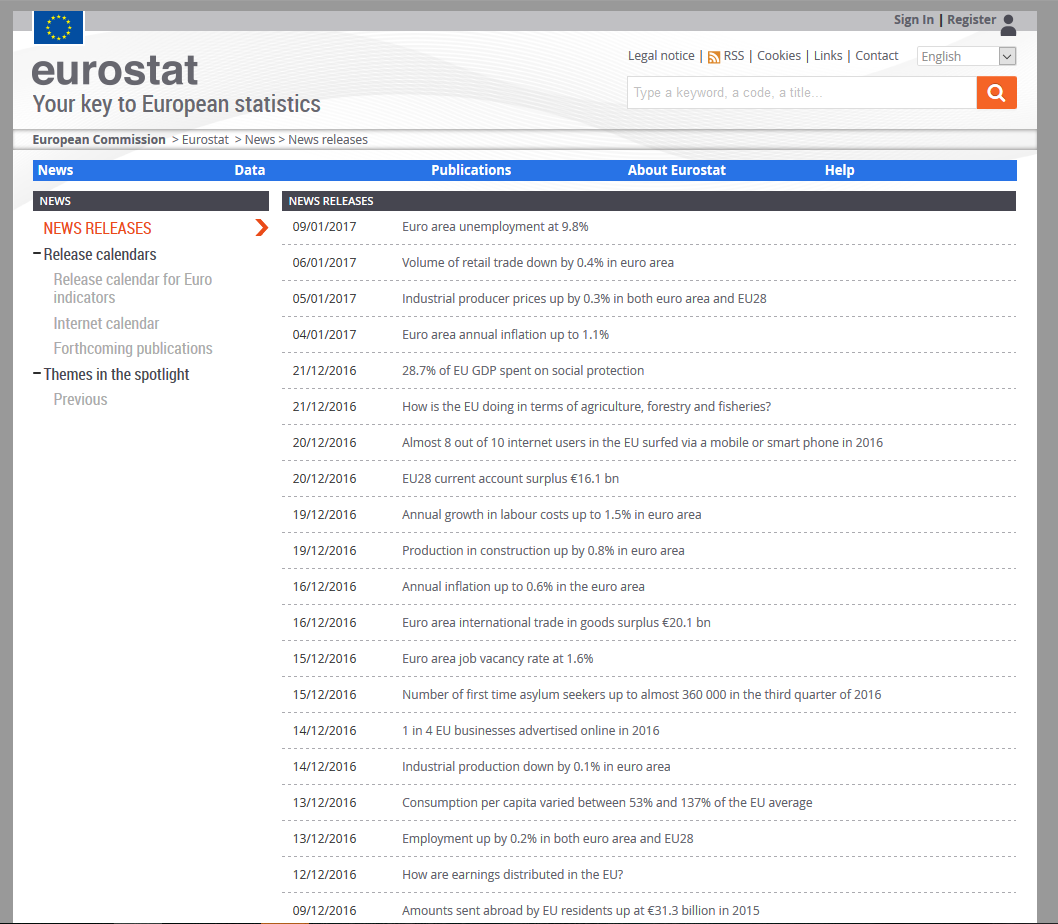The width and height of the screenshot is (1058, 924).
Task: Click the Register link
Action: [x=972, y=20]
